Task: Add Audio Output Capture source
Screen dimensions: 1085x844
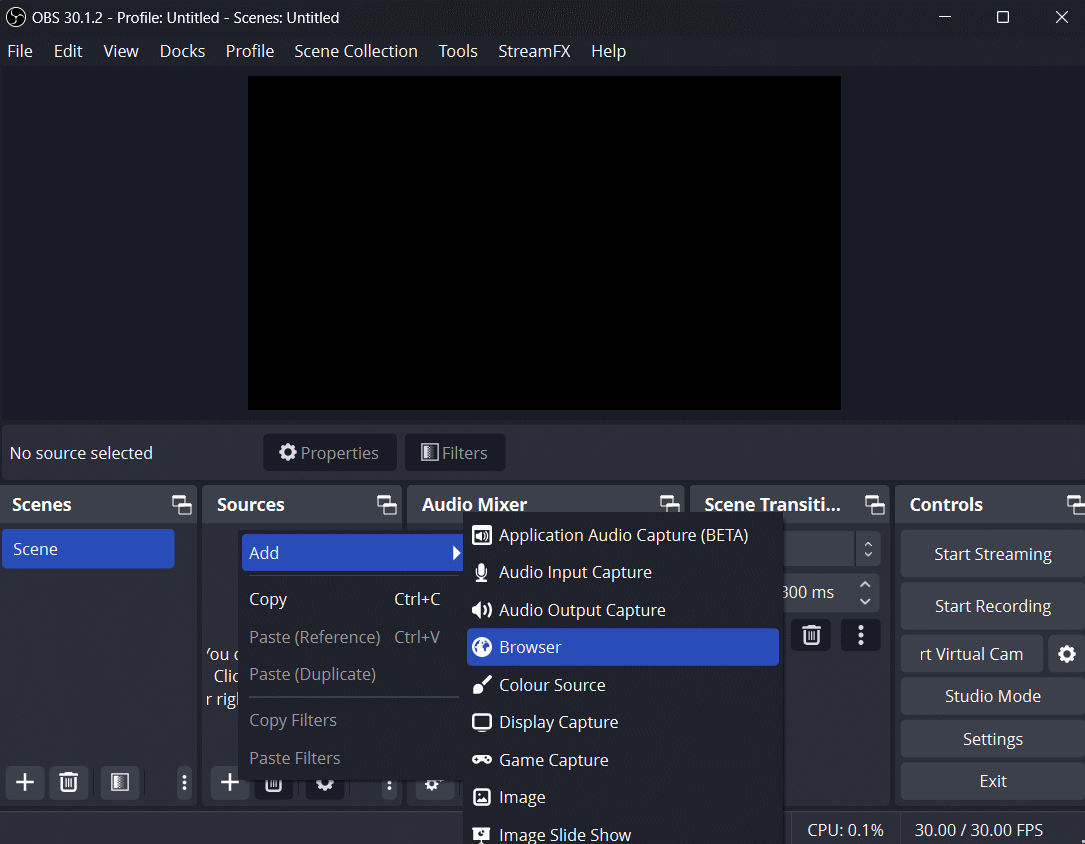Action: click(623, 610)
